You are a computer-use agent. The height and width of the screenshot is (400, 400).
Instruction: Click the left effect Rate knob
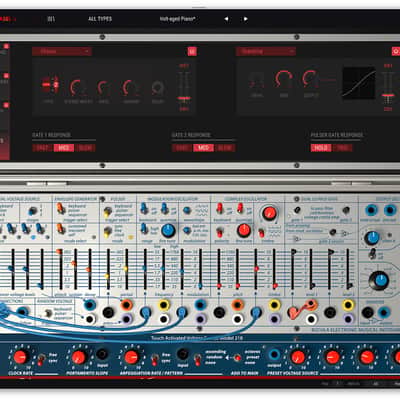tap(104, 87)
